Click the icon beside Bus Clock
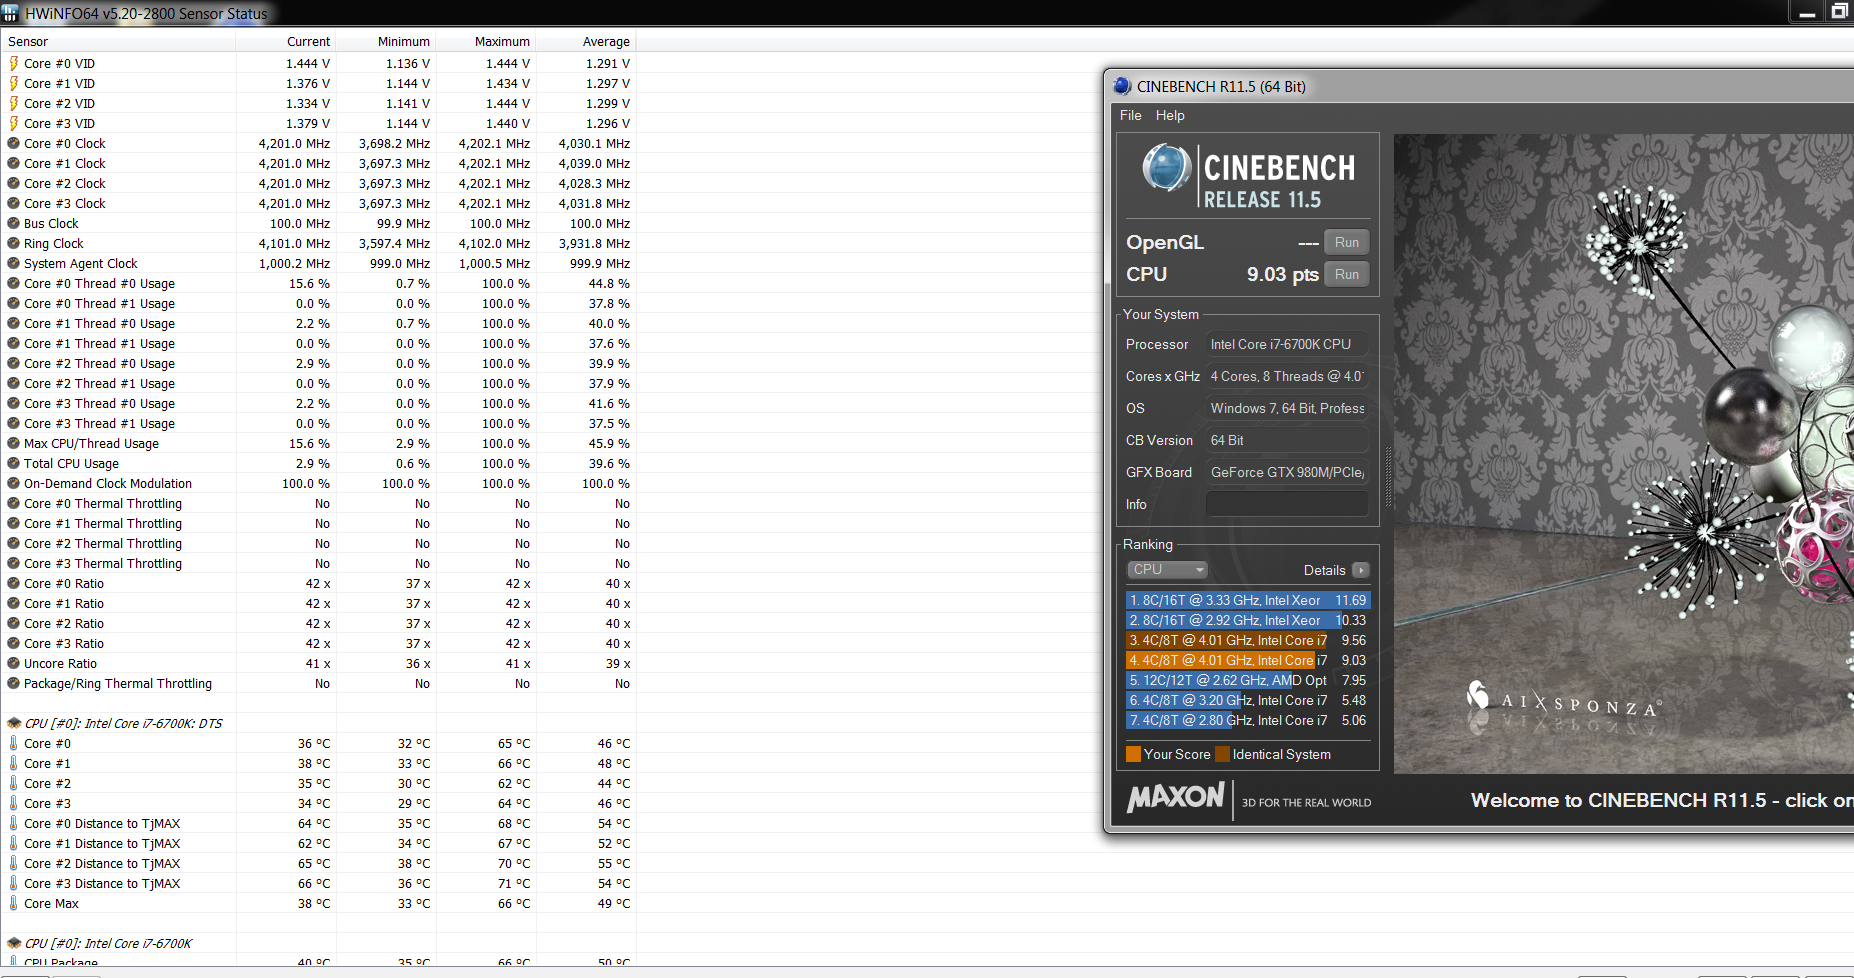This screenshot has width=1854, height=978. click(14, 223)
